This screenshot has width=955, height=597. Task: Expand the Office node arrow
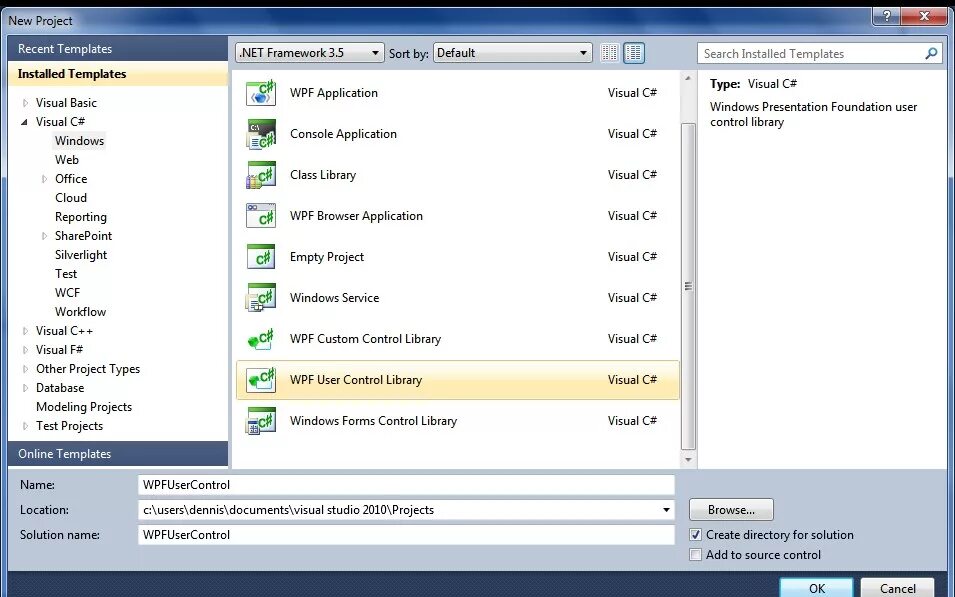[x=44, y=179]
